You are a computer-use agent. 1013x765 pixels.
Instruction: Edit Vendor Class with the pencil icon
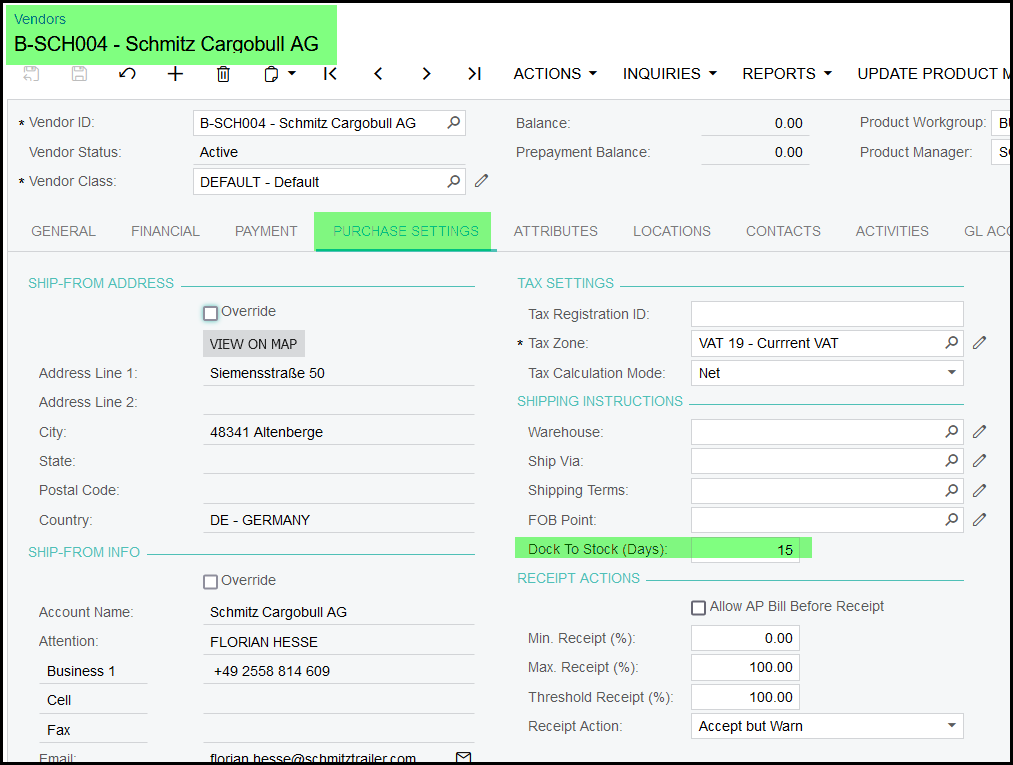pyautogui.click(x=481, y=181)
